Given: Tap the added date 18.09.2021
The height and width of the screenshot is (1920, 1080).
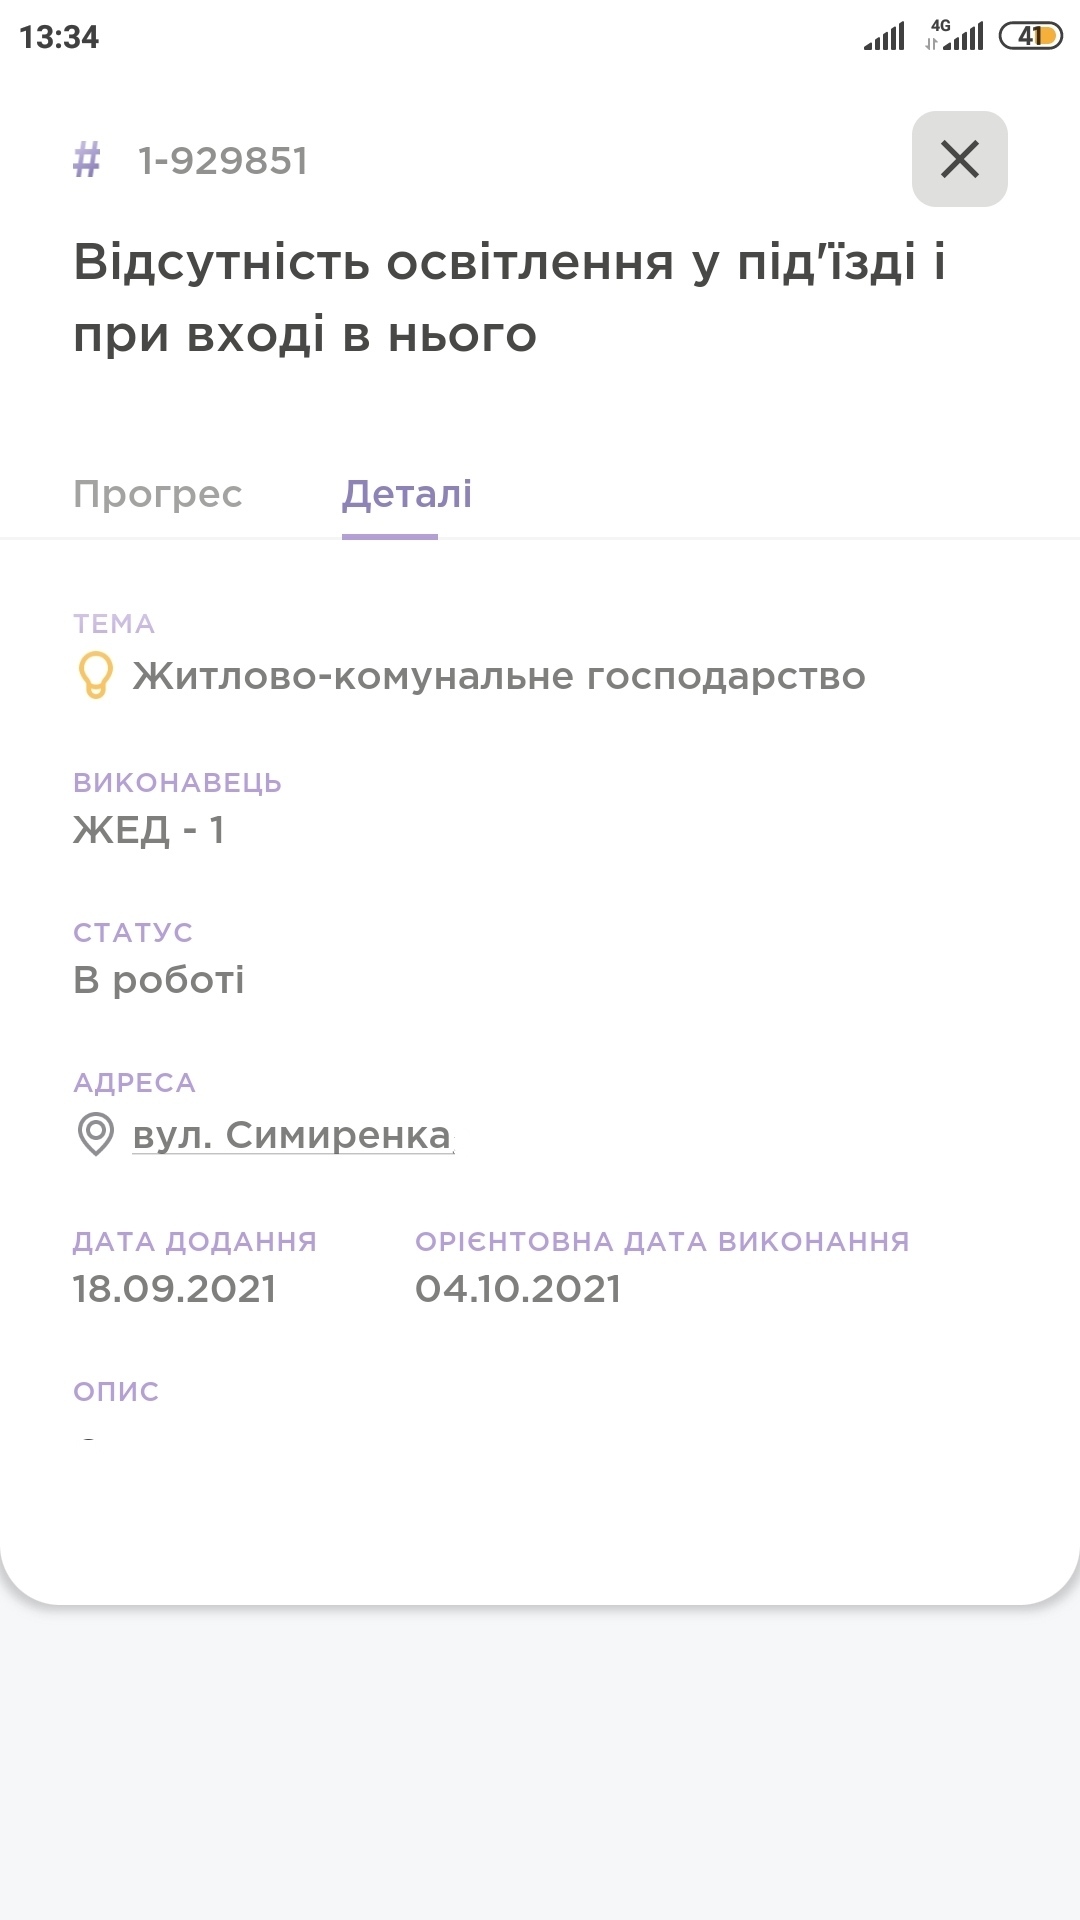Looking at the screenshot, I should point(174,1289).
